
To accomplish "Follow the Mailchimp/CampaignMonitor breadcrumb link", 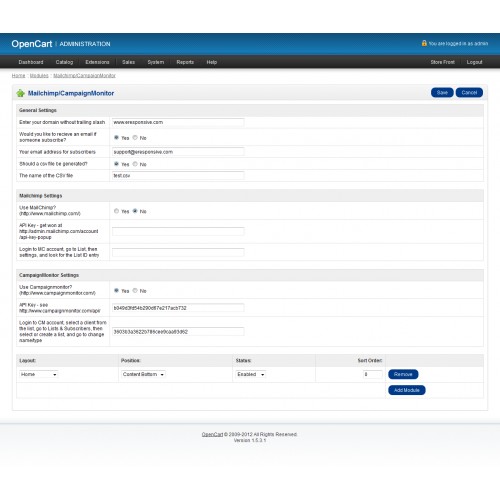I will (x=84, y=76).
